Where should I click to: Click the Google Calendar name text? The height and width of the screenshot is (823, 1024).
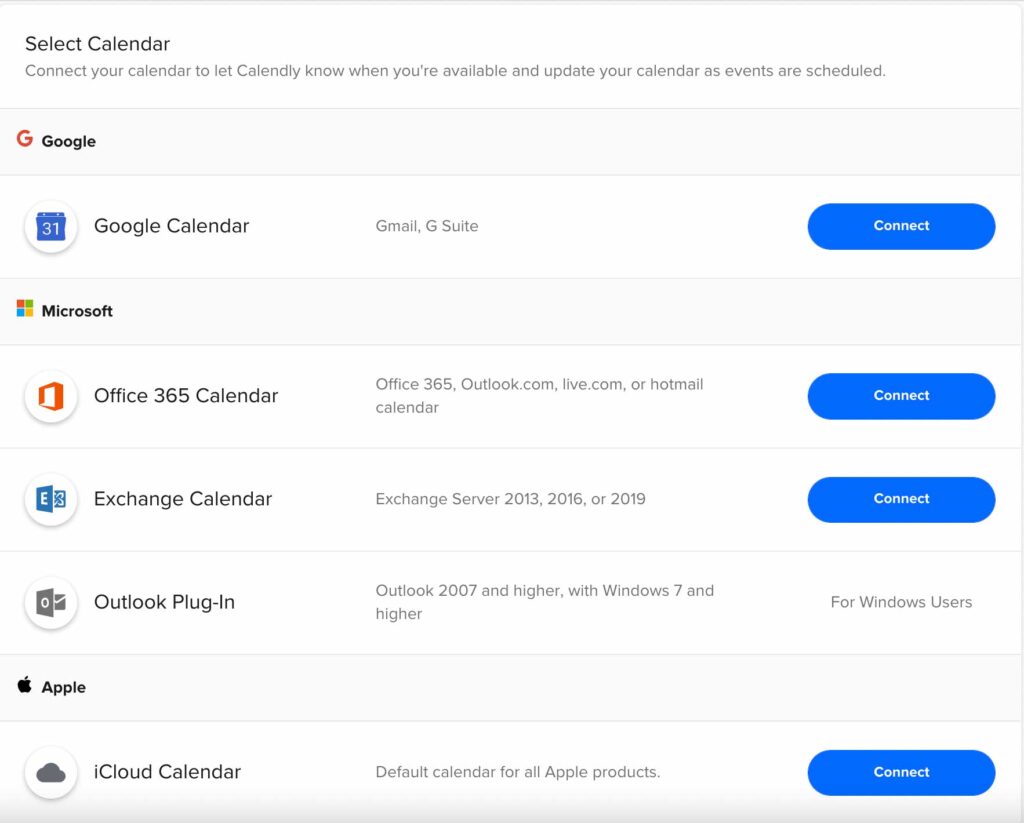pos(172,226)
